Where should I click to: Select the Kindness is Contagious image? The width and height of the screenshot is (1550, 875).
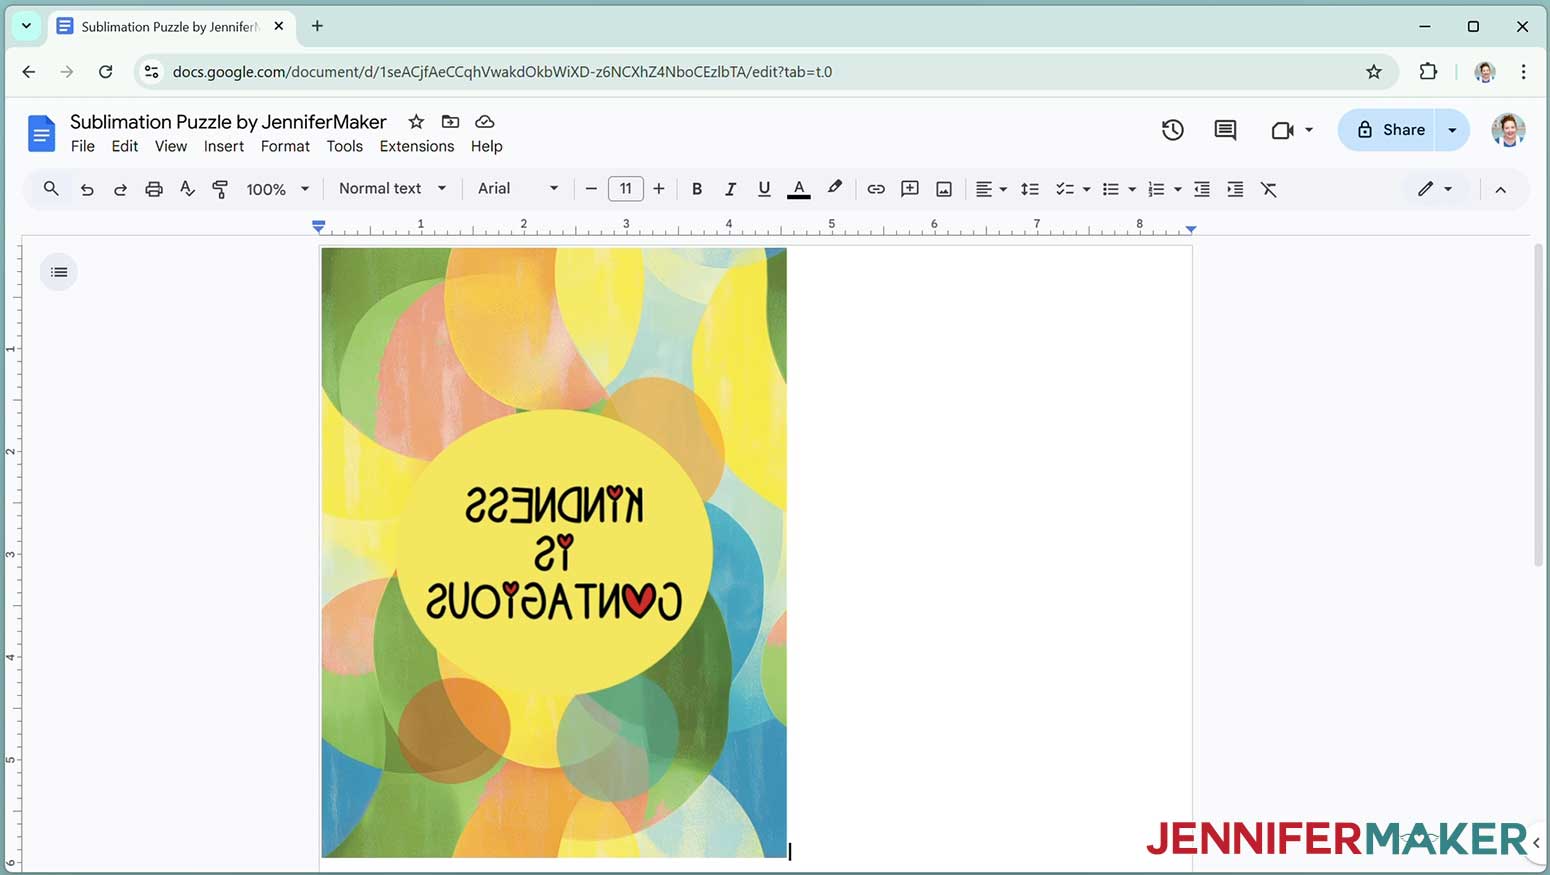[554, 552]
